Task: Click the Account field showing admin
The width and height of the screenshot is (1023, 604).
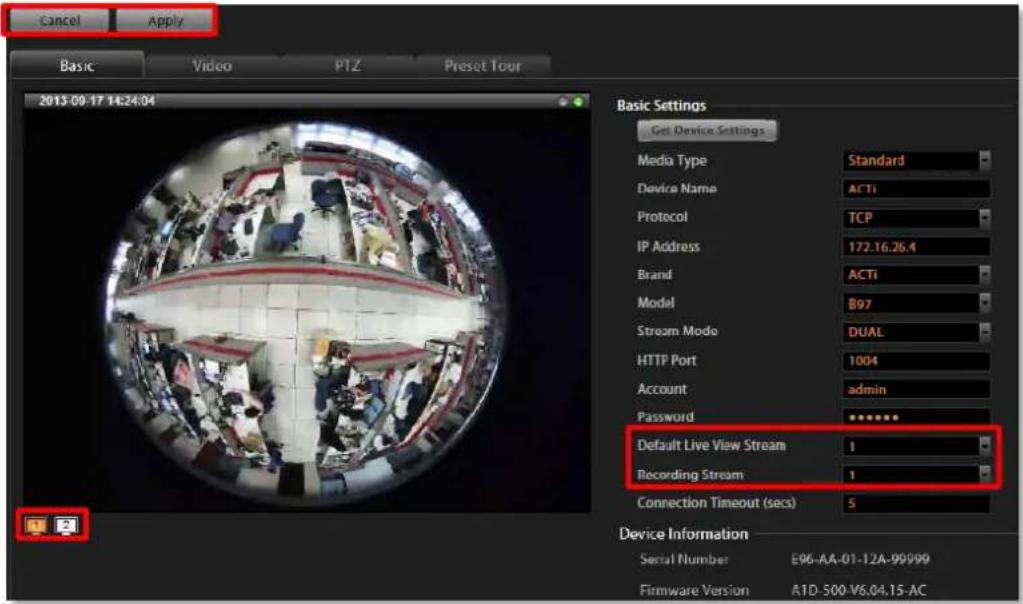Action: pos(917,389)
